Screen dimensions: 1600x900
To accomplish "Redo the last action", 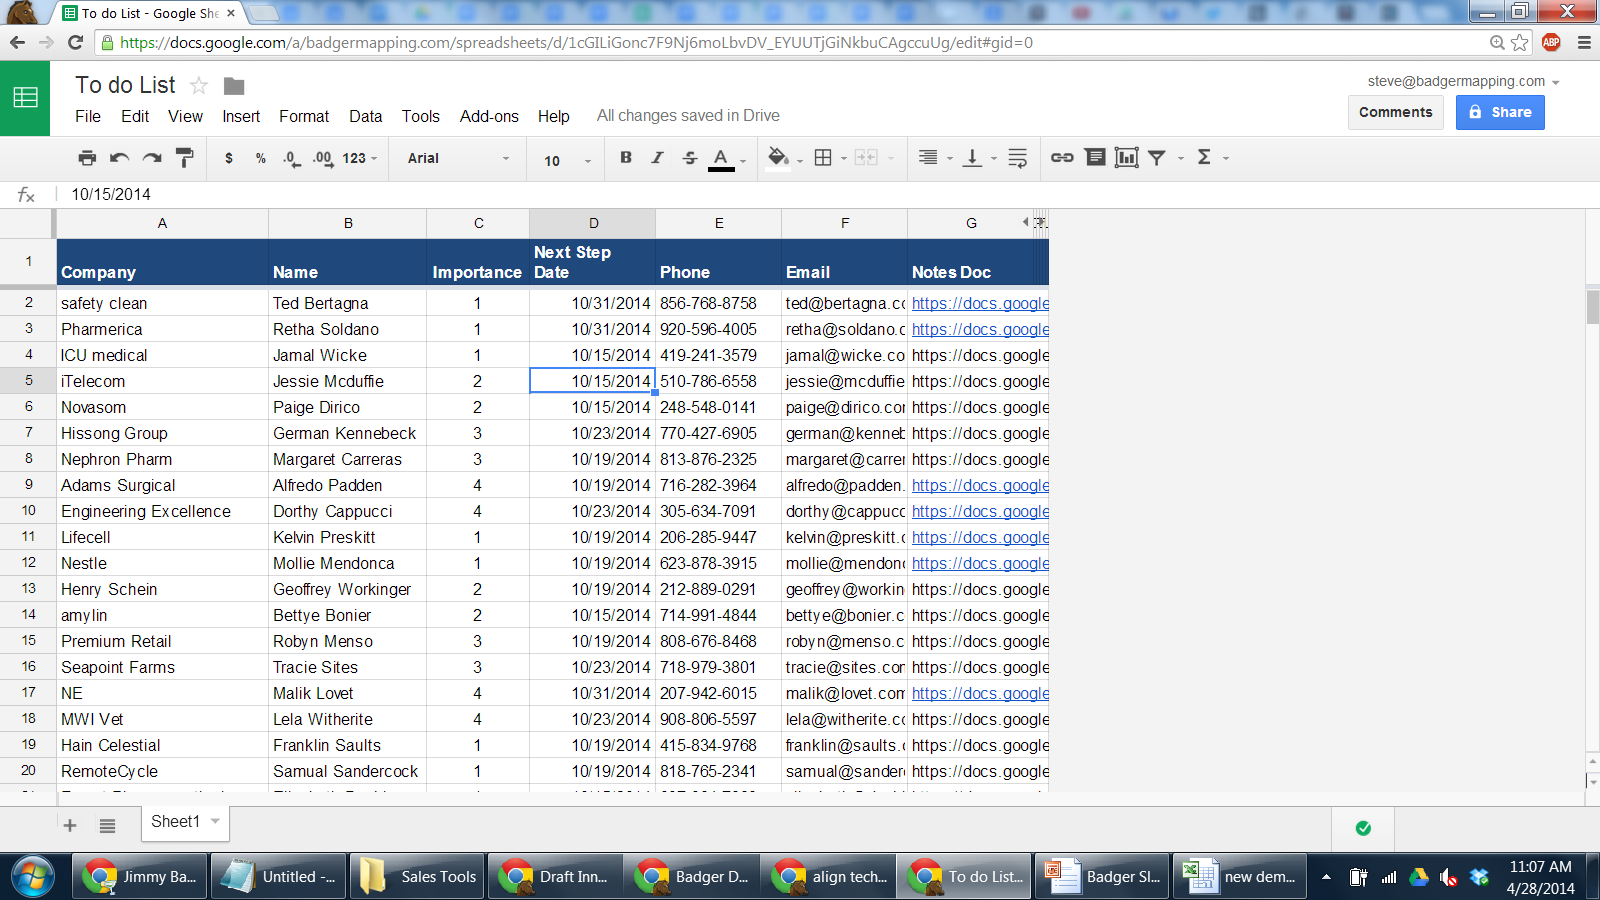I will 152,158.
